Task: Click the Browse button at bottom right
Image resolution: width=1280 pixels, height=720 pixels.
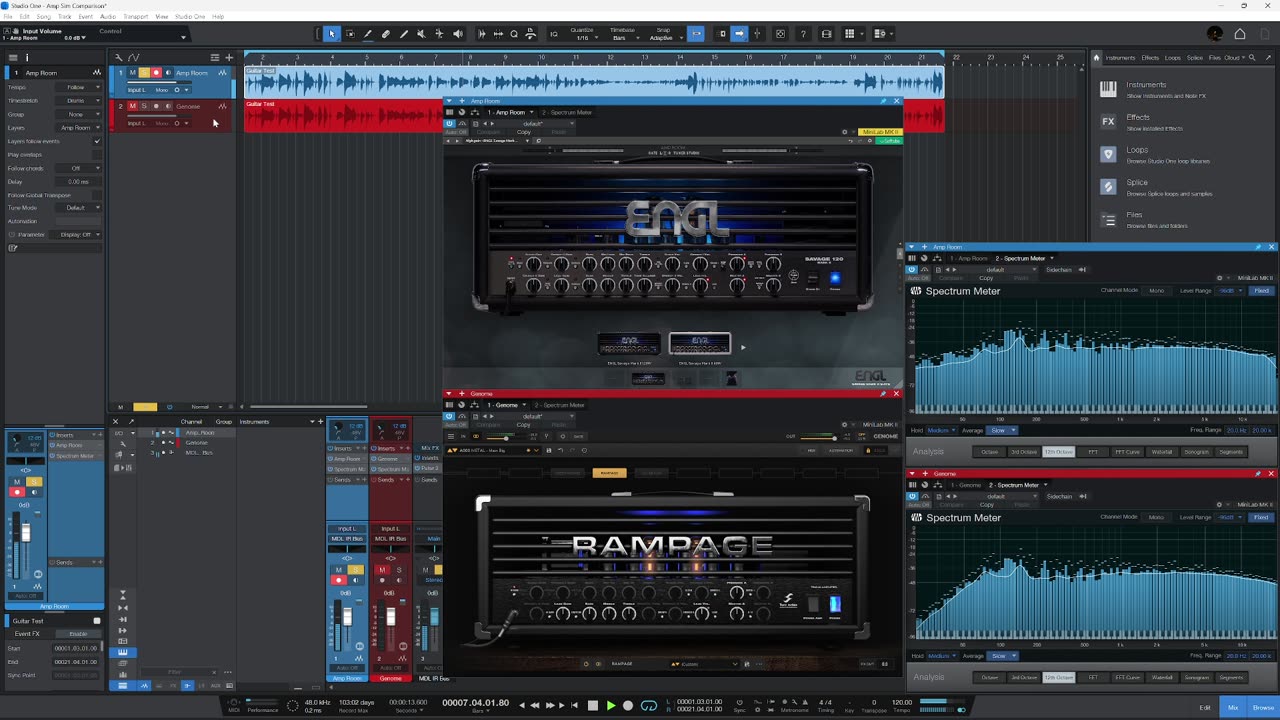Action: [1263, 708]
